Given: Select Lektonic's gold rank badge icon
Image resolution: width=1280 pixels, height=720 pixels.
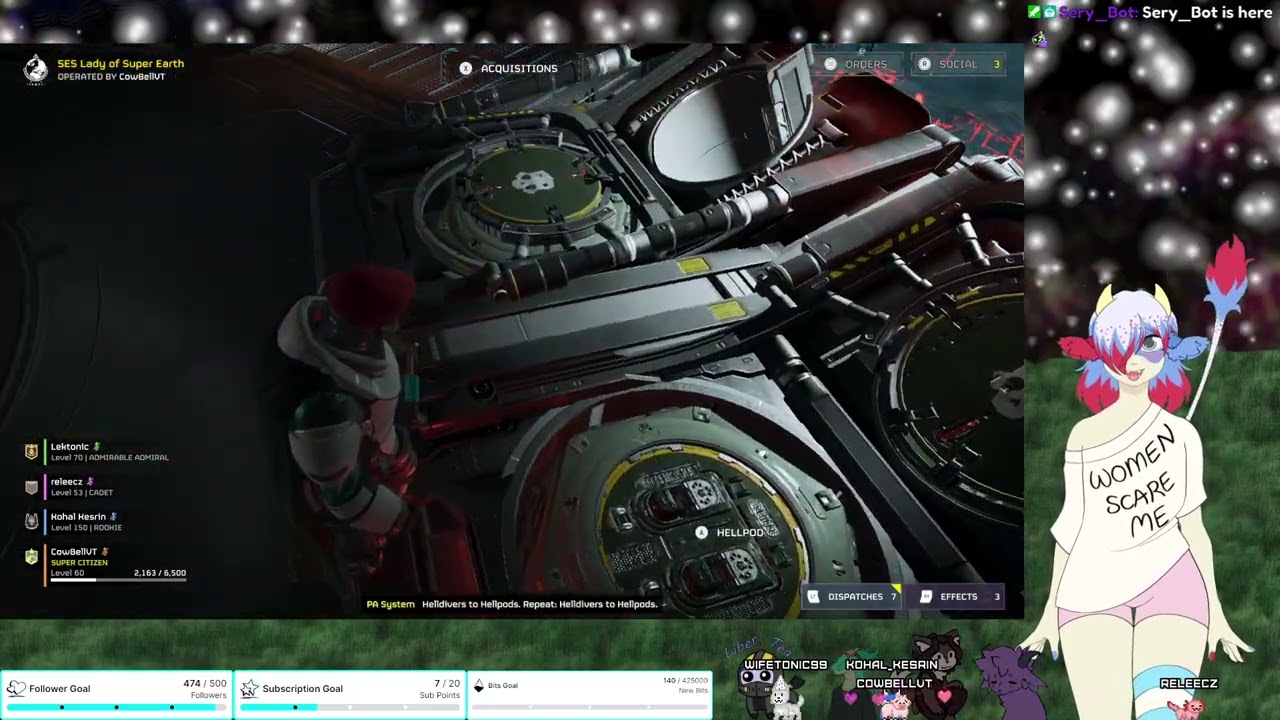Looking at the screenshot, I should (x=32, y=452).
